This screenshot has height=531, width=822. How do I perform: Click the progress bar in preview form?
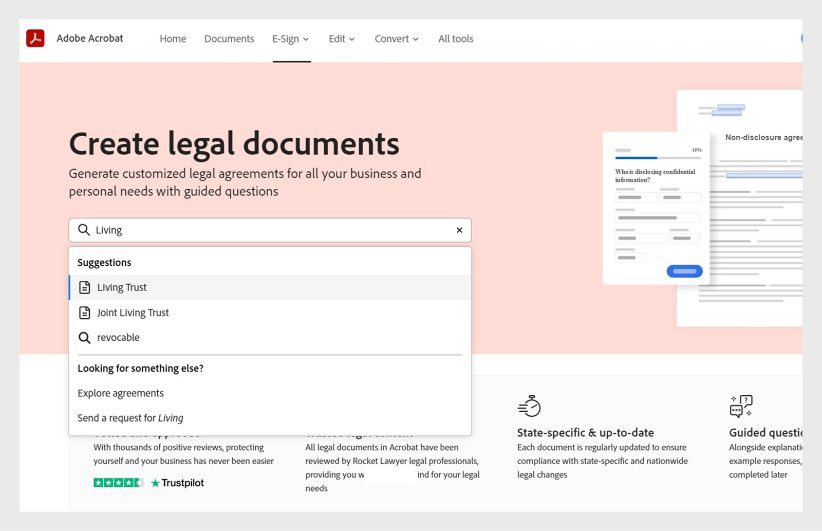pyautogui.click(x=658, y=157)
